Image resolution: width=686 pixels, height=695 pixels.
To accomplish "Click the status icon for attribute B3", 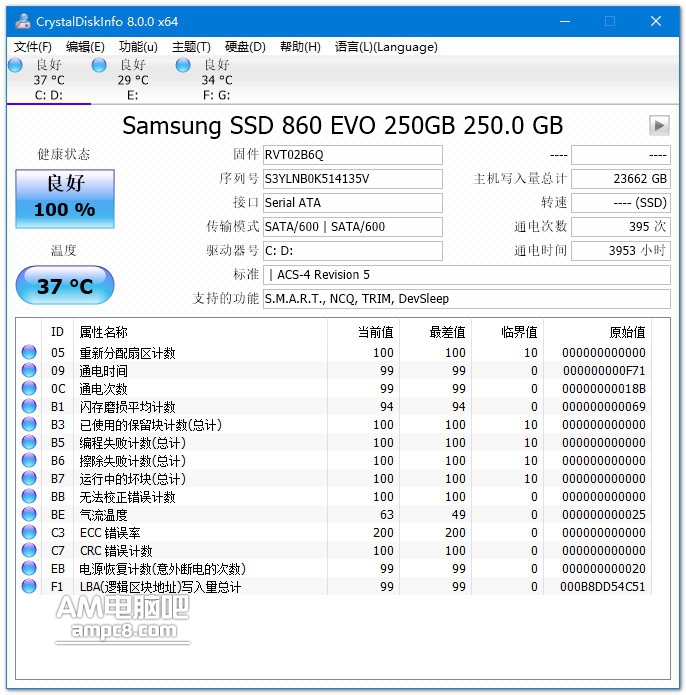I will coord(29,424).
